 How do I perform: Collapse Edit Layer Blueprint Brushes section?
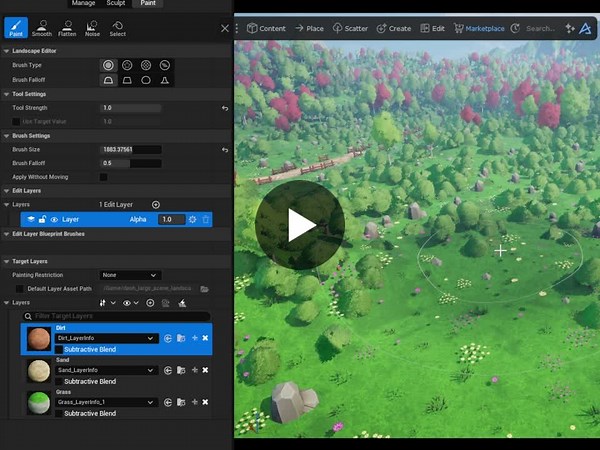tap(7, 234)
